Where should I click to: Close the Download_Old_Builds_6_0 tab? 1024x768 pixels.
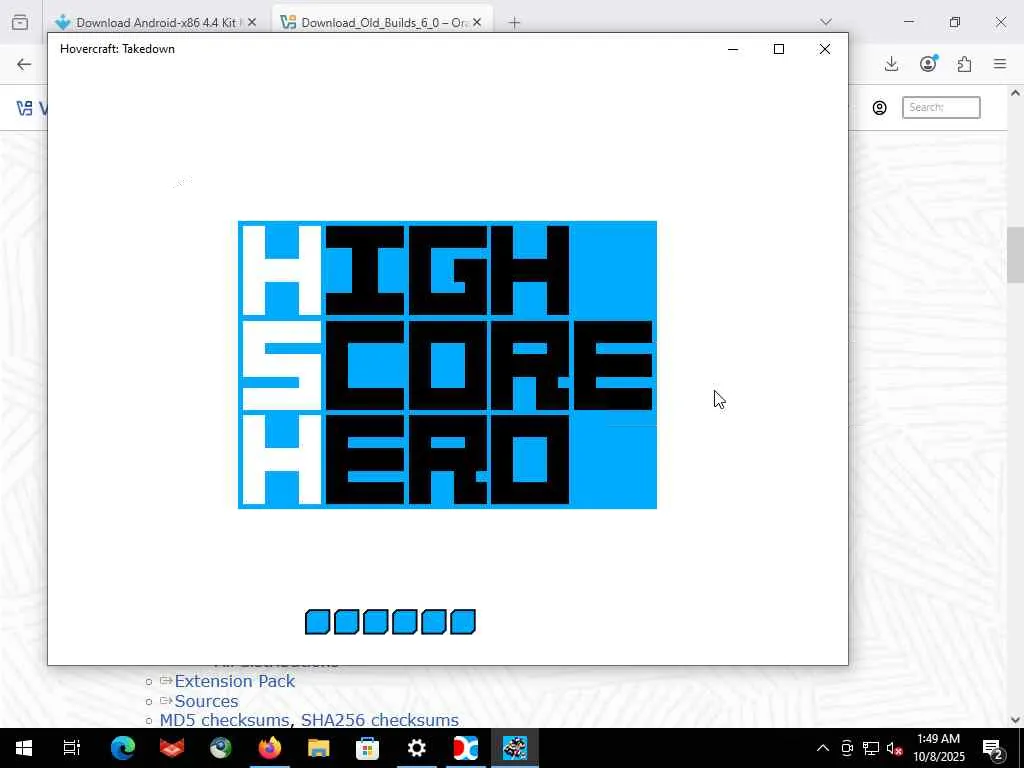tap(477, 22)
